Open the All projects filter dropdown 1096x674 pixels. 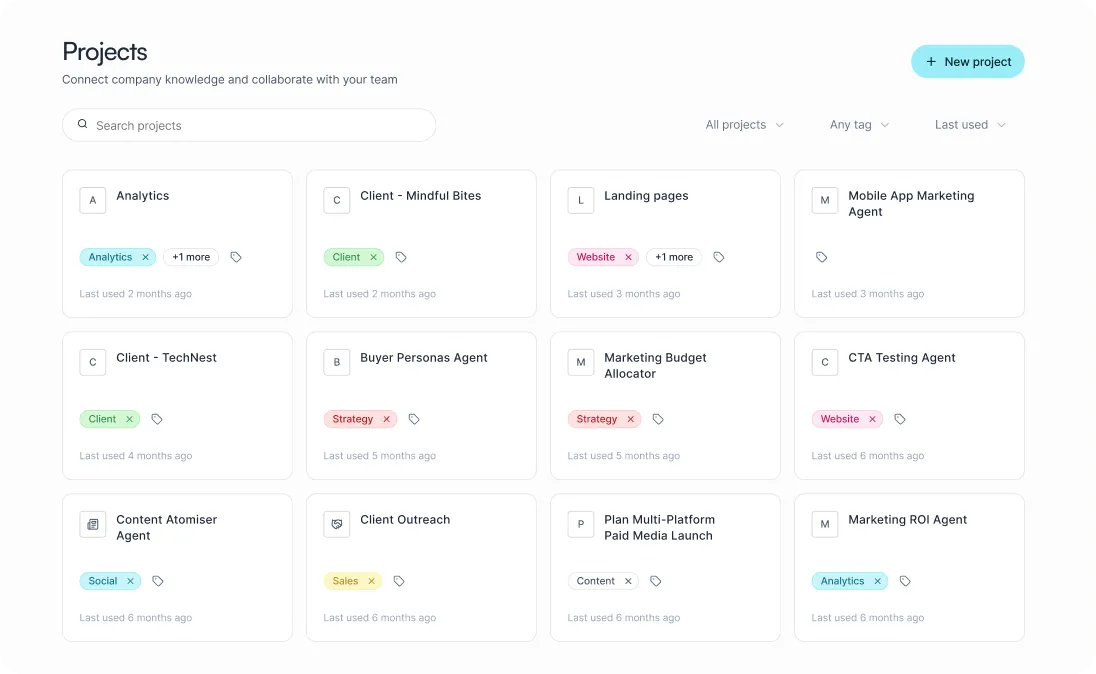744,124
